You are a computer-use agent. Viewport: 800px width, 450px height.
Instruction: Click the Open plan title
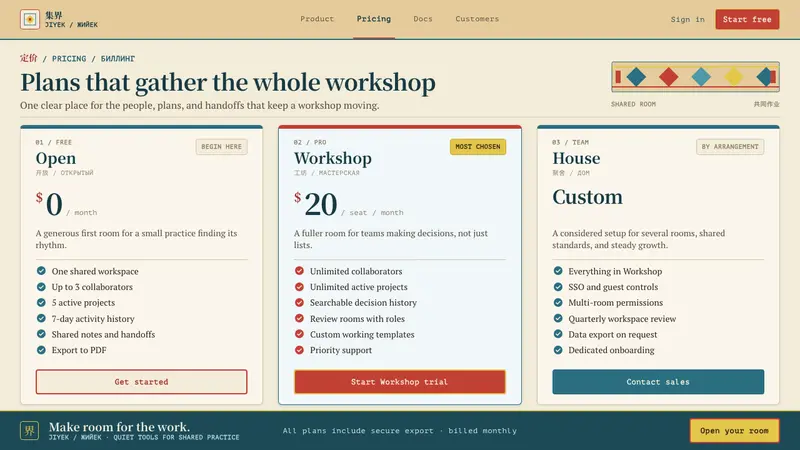[x=56, y=158]
